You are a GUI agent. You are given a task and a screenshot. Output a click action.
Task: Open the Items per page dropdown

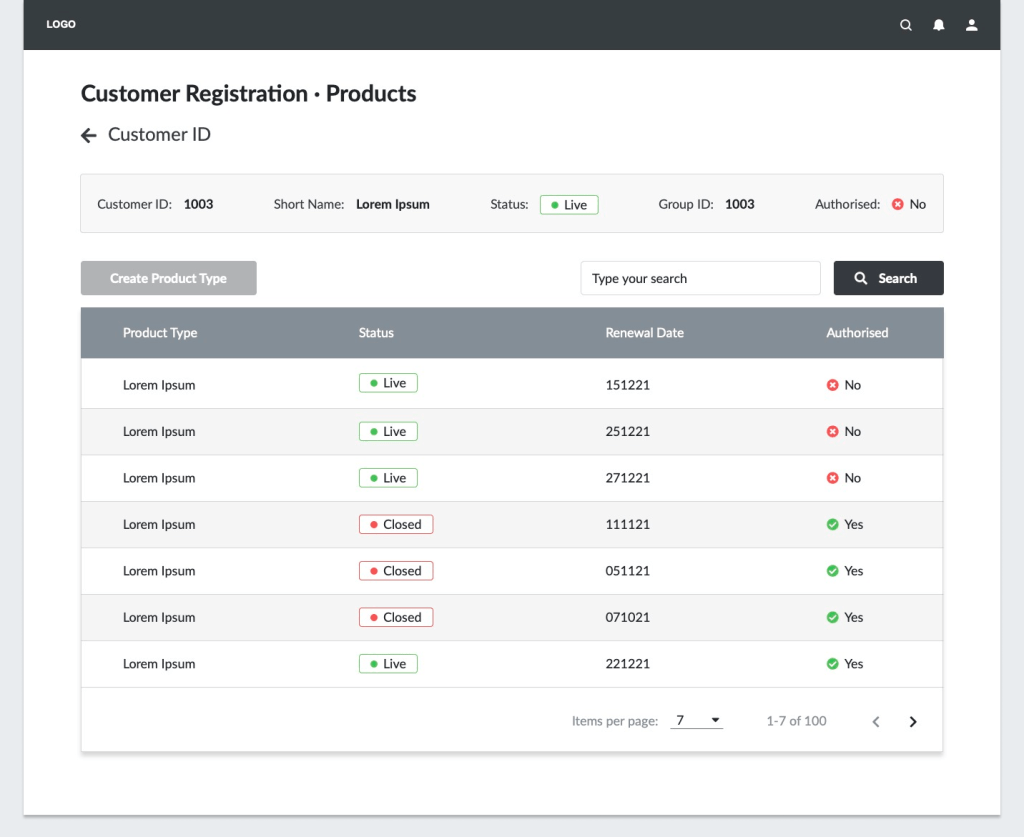coord(696,721)
